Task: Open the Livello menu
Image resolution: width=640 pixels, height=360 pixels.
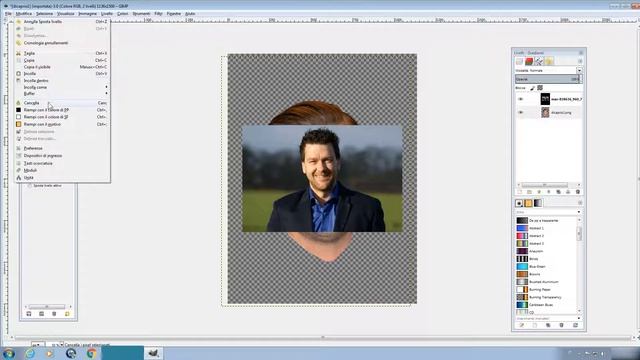Action: click(107, 13)
